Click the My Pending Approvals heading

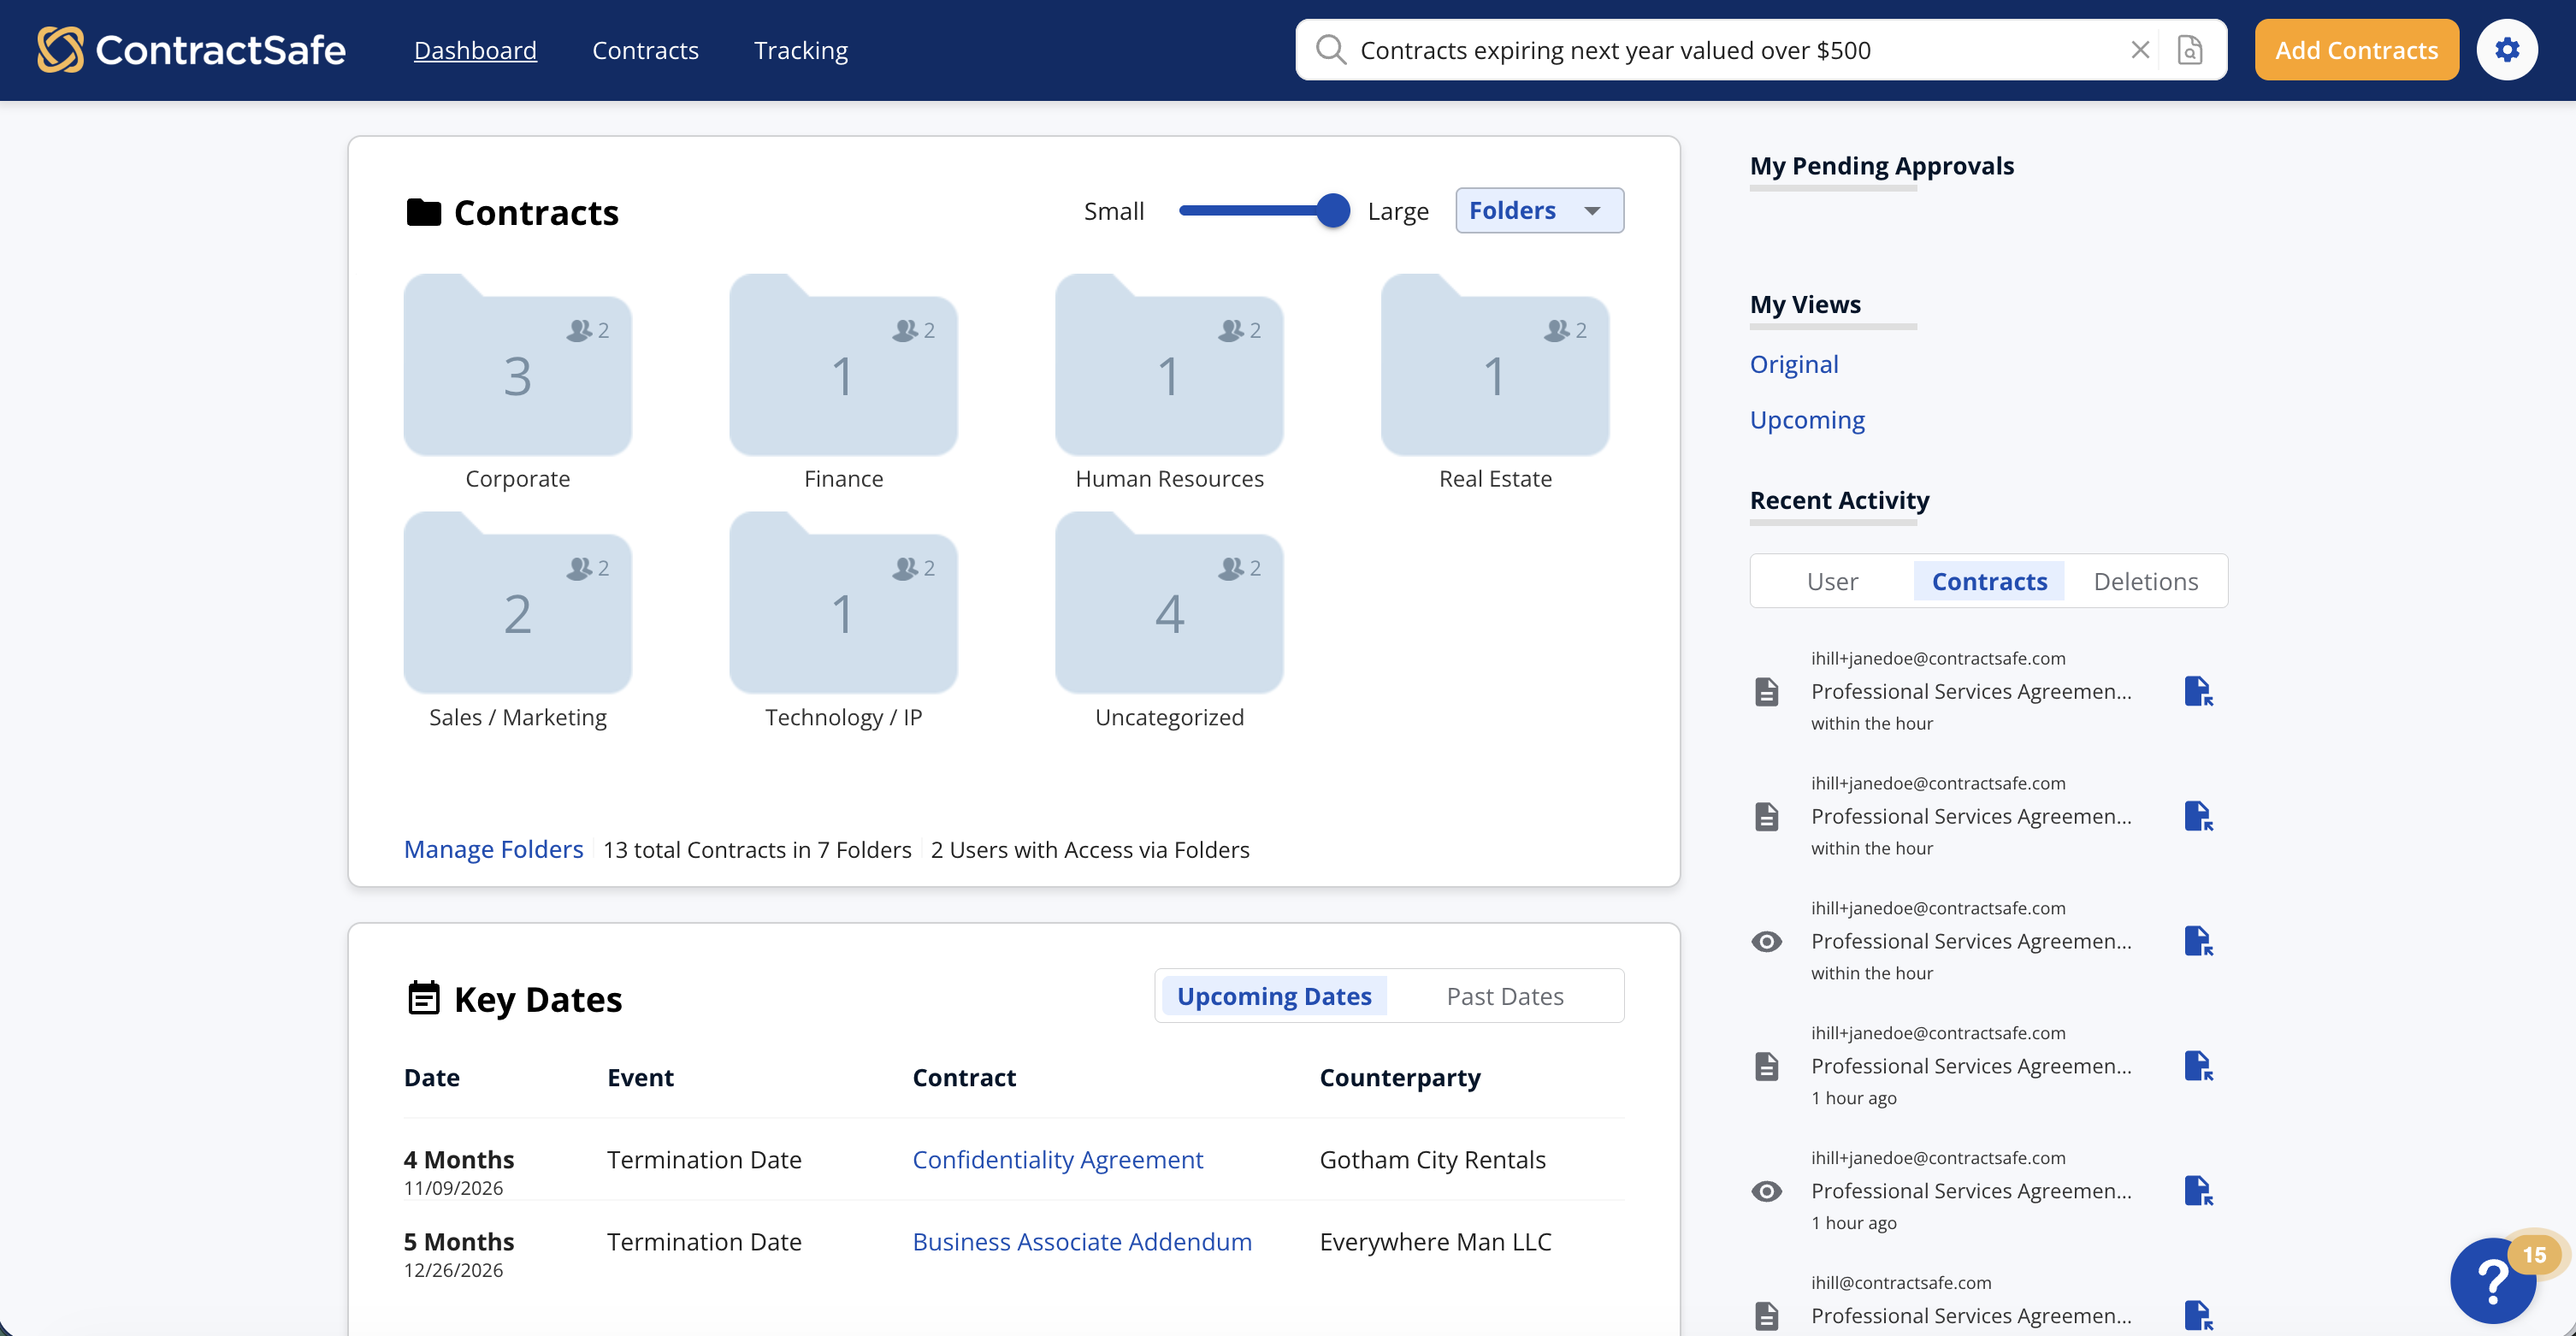tap(1881, 165)
